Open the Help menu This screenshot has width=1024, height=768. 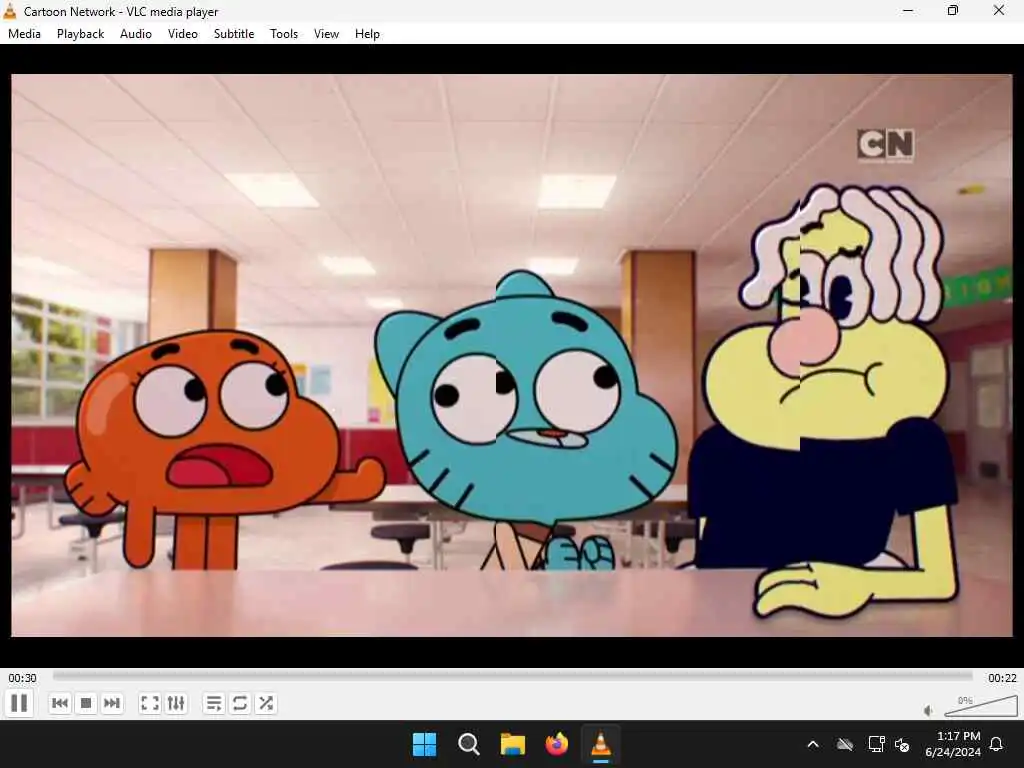coord(367,34)
